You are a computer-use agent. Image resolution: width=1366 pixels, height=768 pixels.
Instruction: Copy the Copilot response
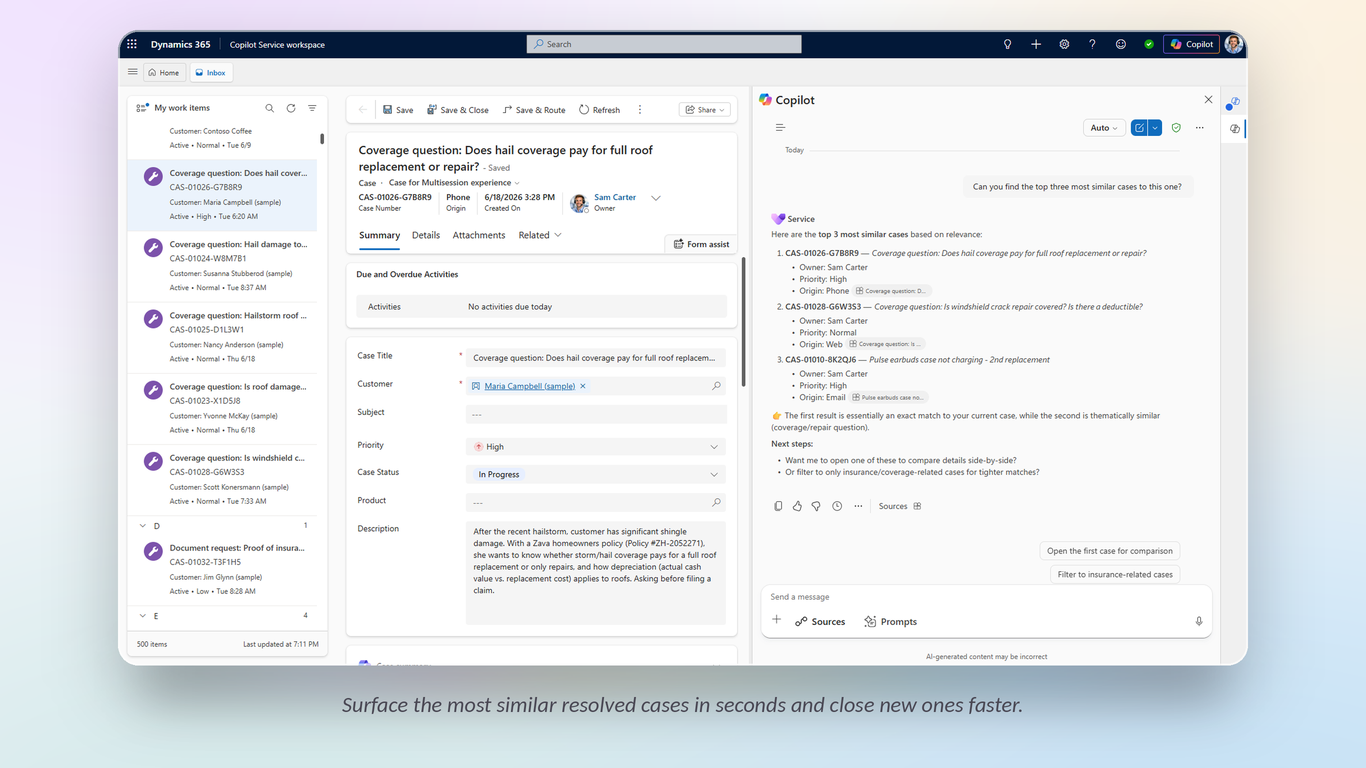(x=778, y=506)
